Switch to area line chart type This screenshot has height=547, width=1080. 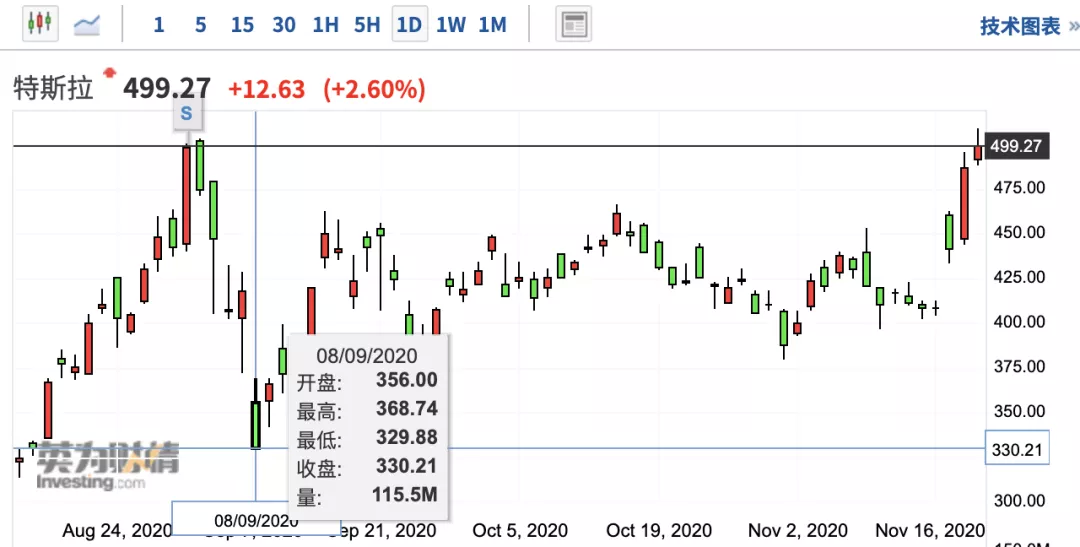87,25
